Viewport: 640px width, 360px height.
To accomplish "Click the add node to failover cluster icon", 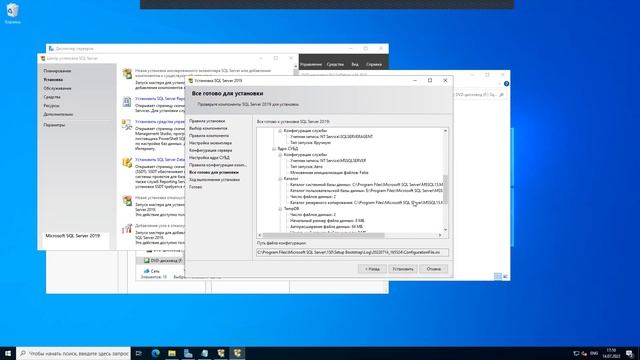I will (x=127, y=228).
